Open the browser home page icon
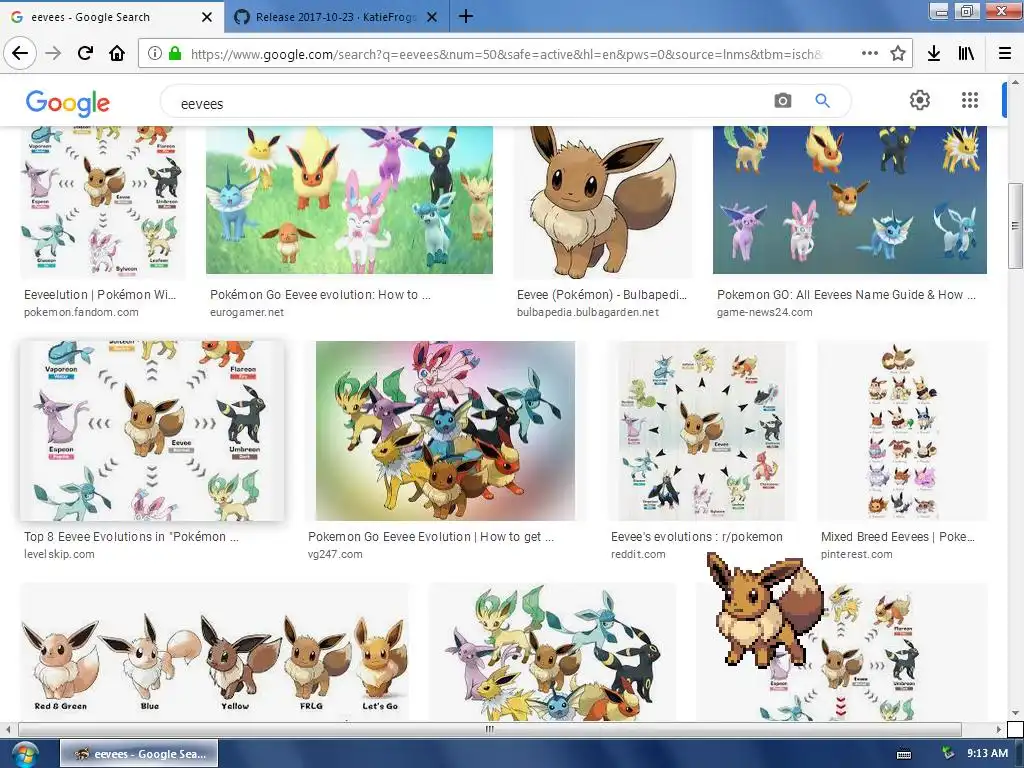 point(117,53)
